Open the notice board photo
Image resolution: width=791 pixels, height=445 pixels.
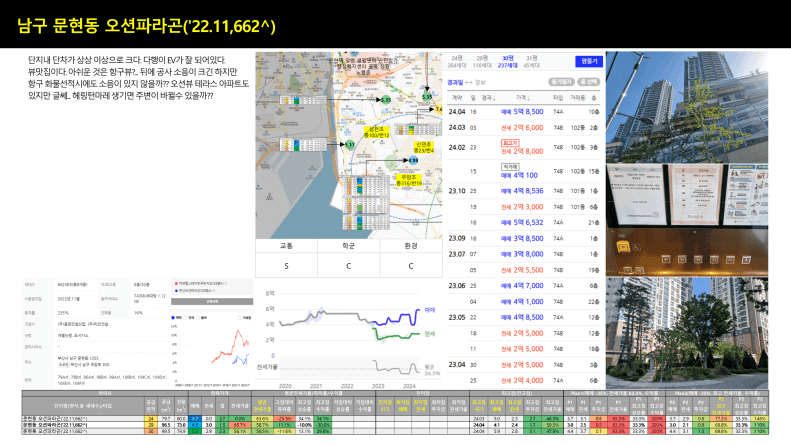pos(687,195)
